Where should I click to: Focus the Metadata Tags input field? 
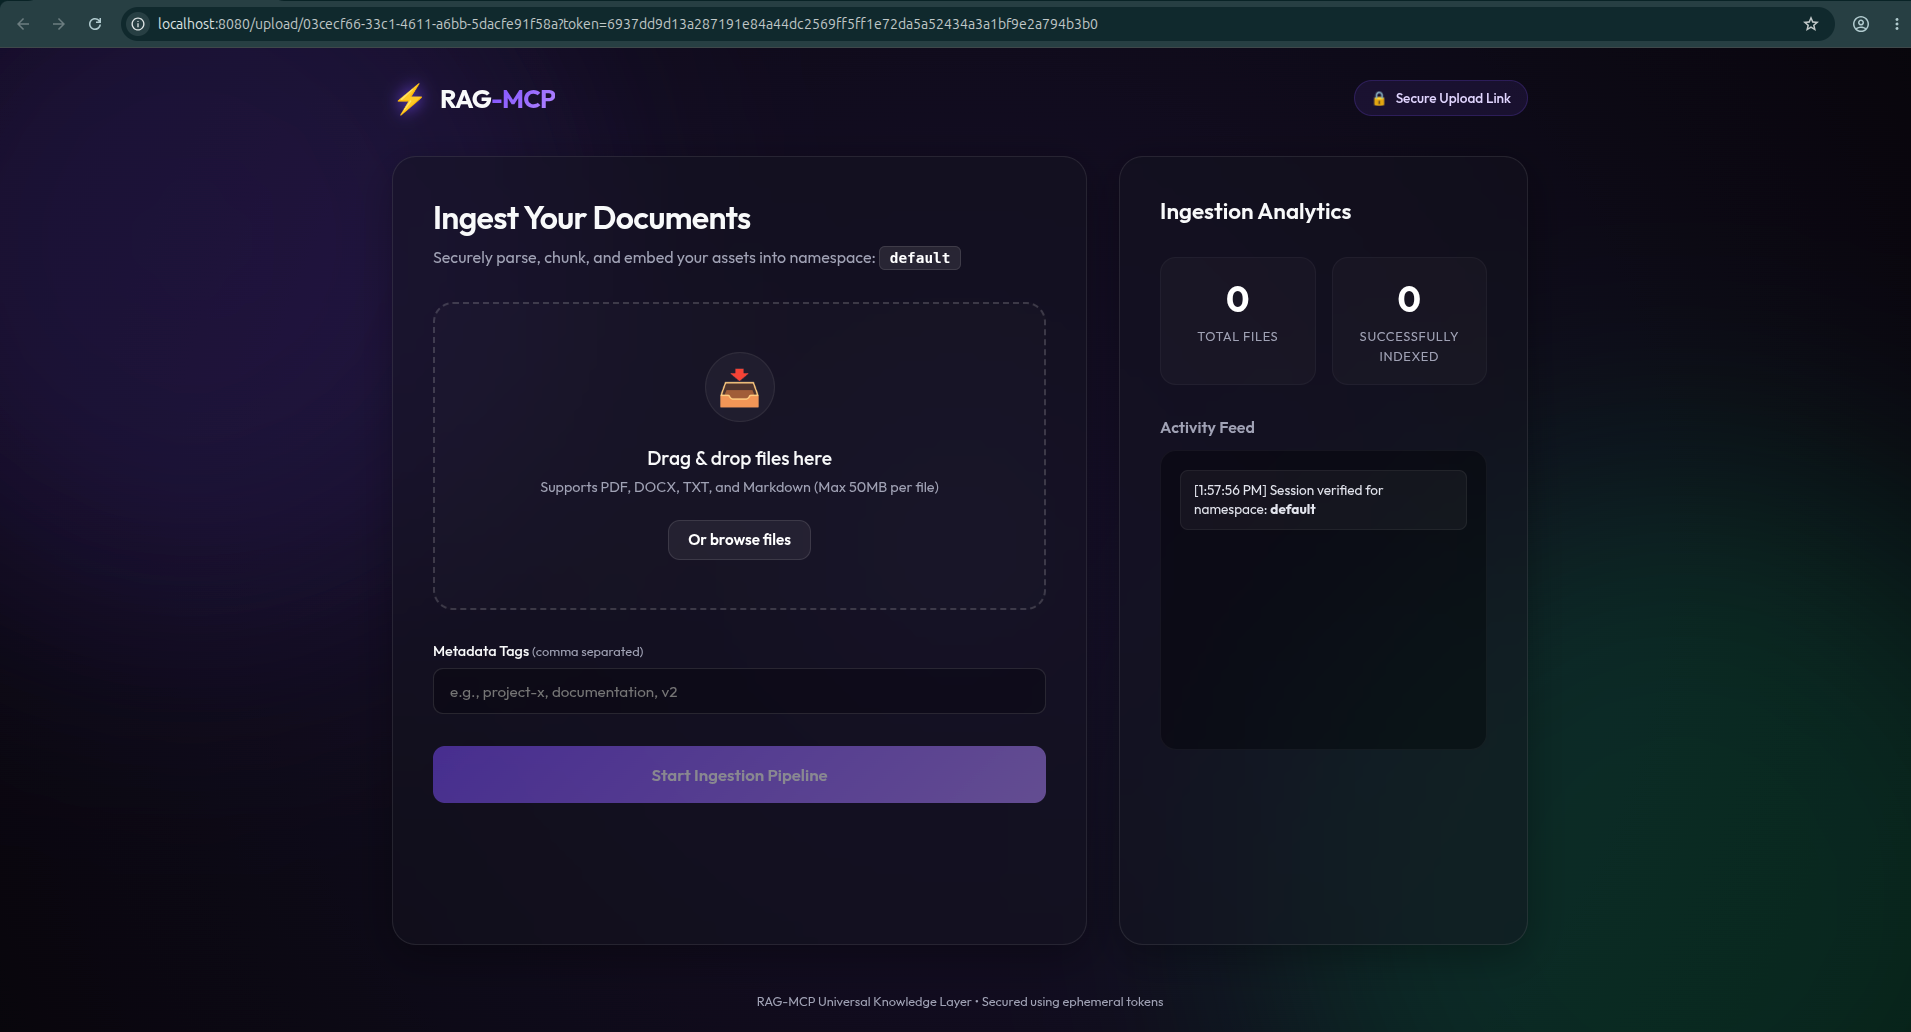click(739, 691)
